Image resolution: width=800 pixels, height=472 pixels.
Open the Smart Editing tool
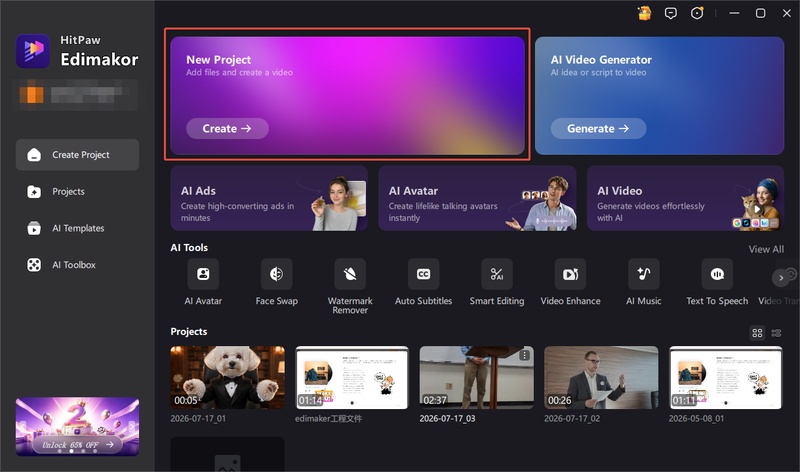497,274
